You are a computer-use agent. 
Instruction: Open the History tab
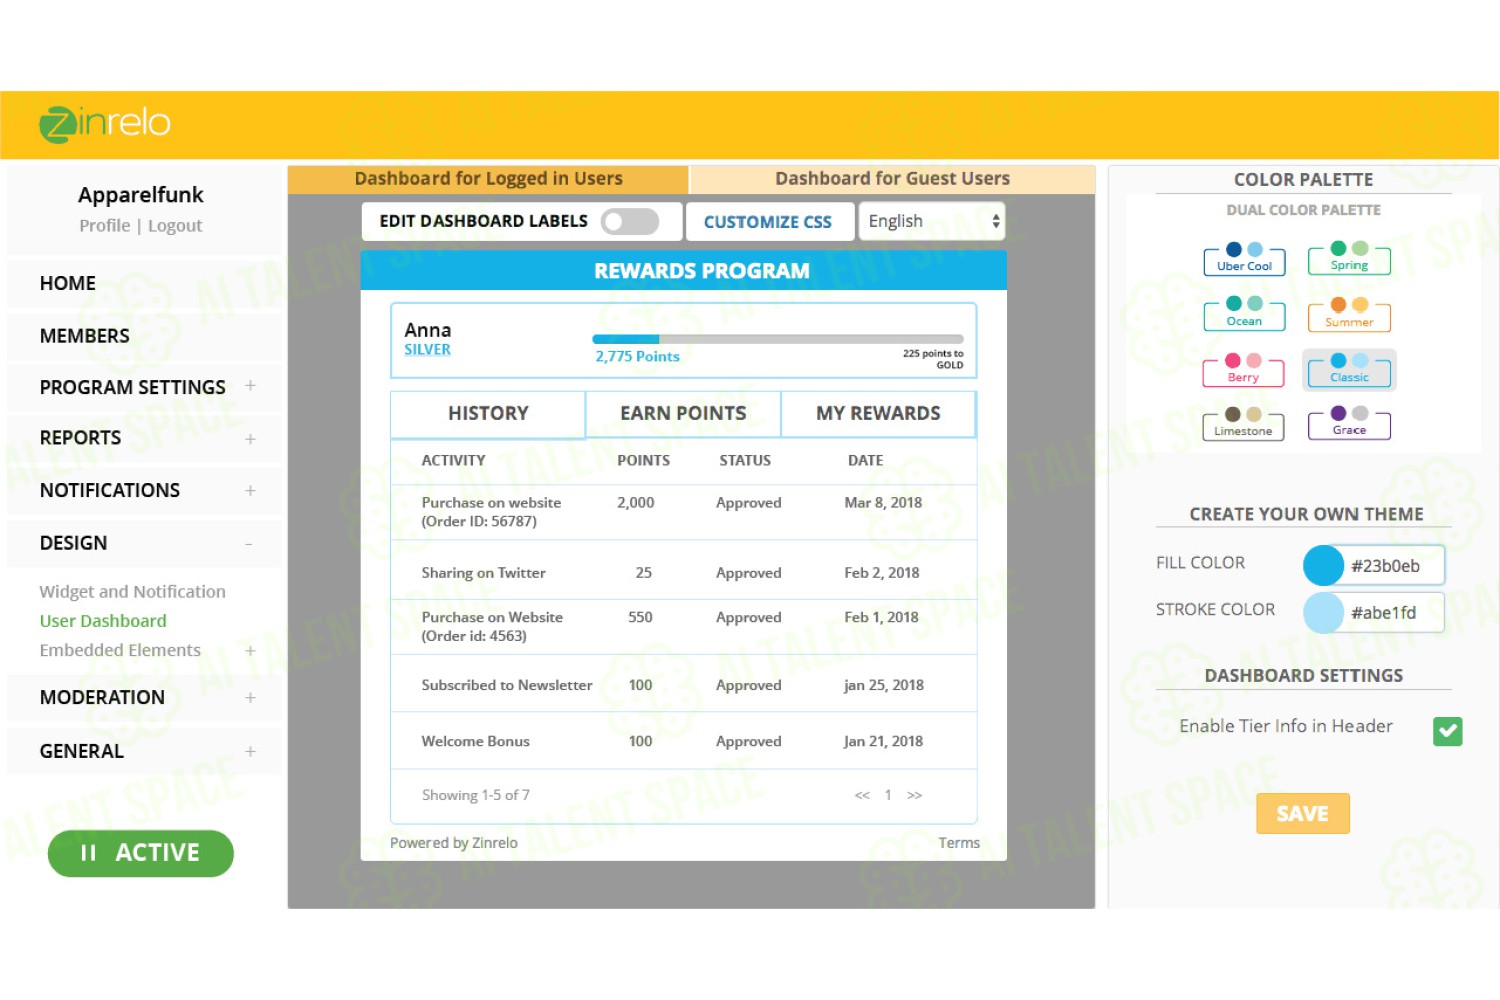pyautogui.click(x=488, y=414)
